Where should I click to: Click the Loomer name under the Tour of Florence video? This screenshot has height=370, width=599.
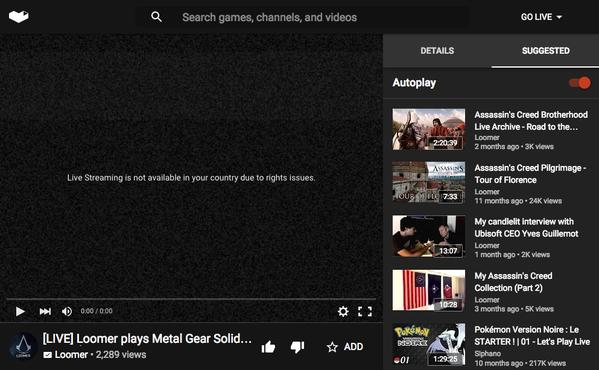(487, 192)
